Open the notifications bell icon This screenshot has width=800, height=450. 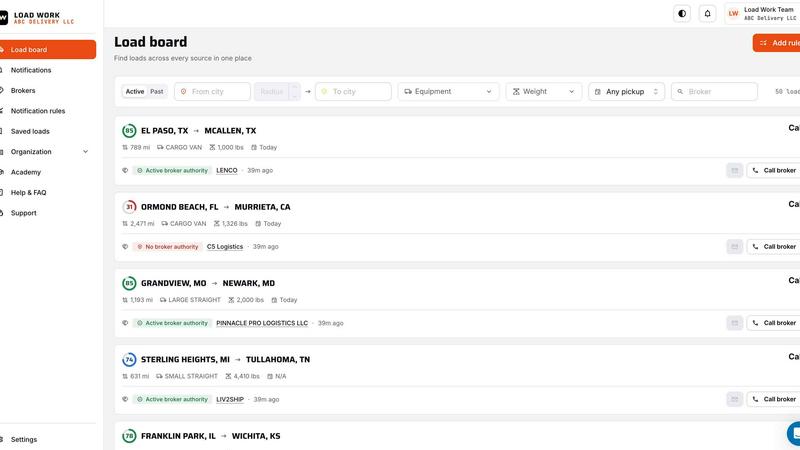[x=707, y=14]
